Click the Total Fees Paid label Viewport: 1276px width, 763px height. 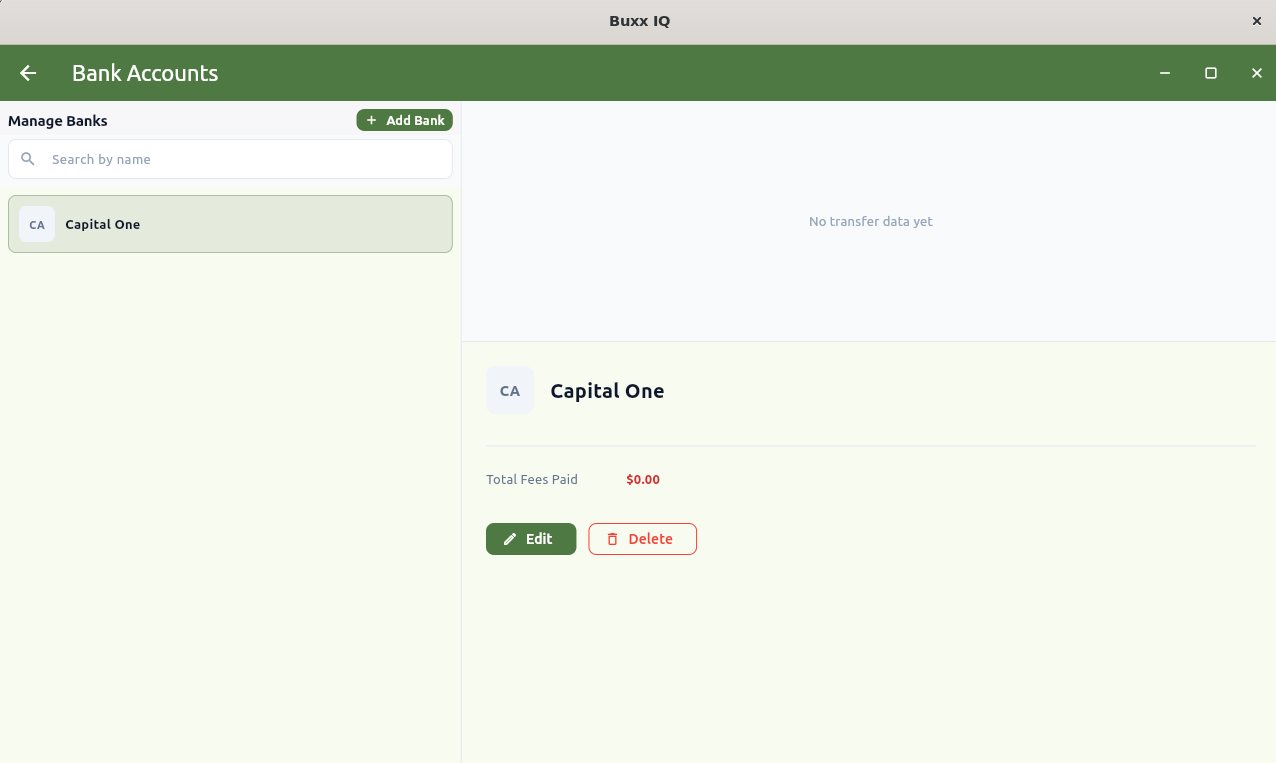pos(532,480)
